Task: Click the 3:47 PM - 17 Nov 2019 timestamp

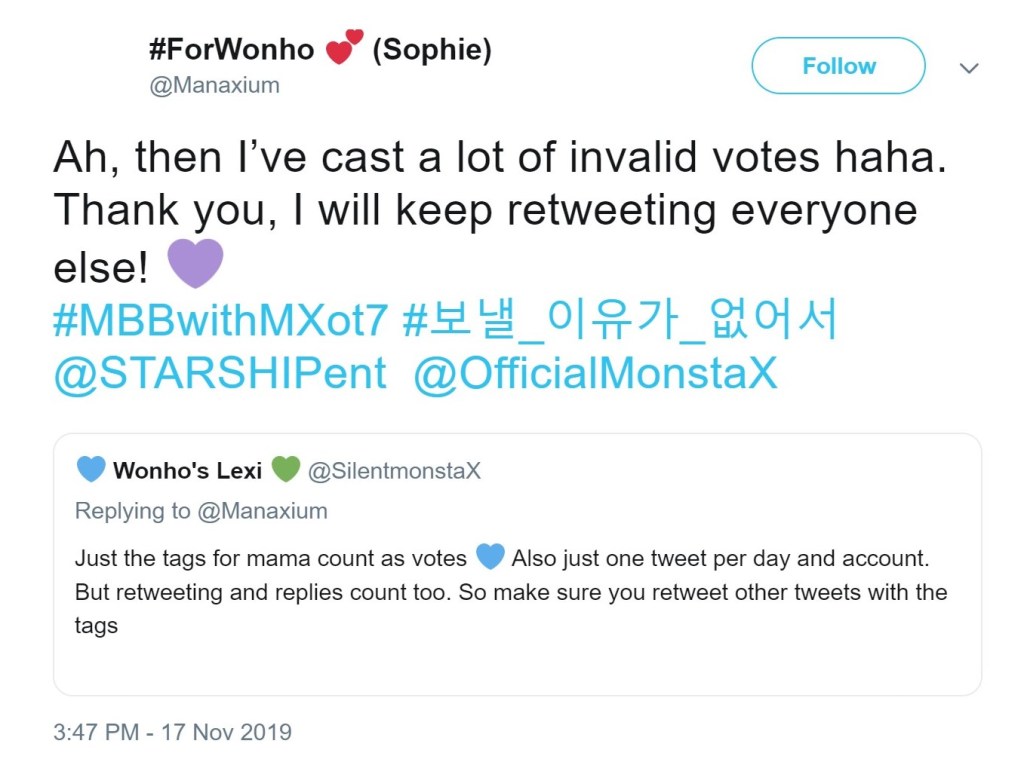Action: tap(172, 732)
